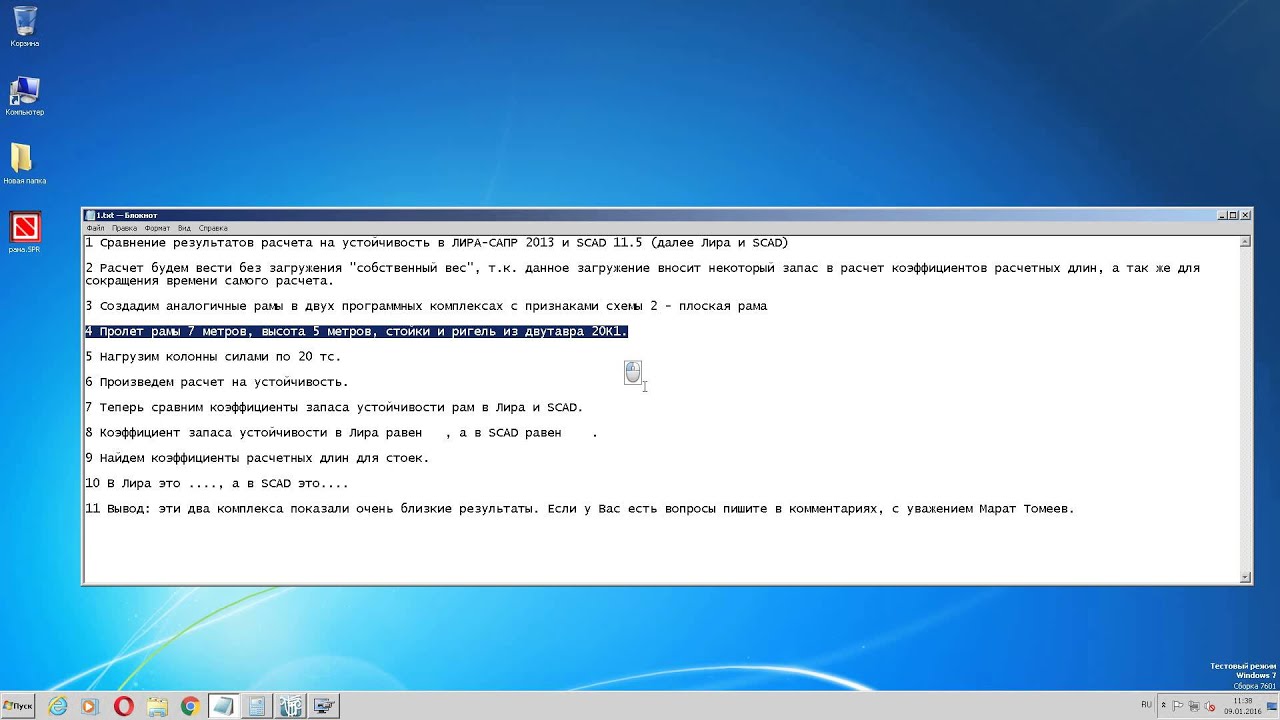The image size is (1280, 720).
Task: Minimize the Notepad window
Action: click(x=1222, y=215)
